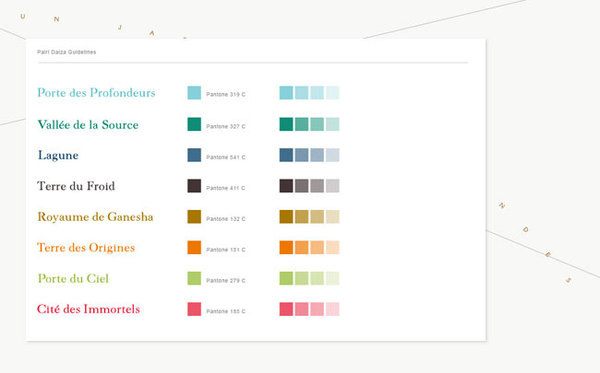Viewport: 600px width, 373px height.
Task: Choose the medium-dark tint in Lagune tint scale
Action: click(x=302, y=155)
